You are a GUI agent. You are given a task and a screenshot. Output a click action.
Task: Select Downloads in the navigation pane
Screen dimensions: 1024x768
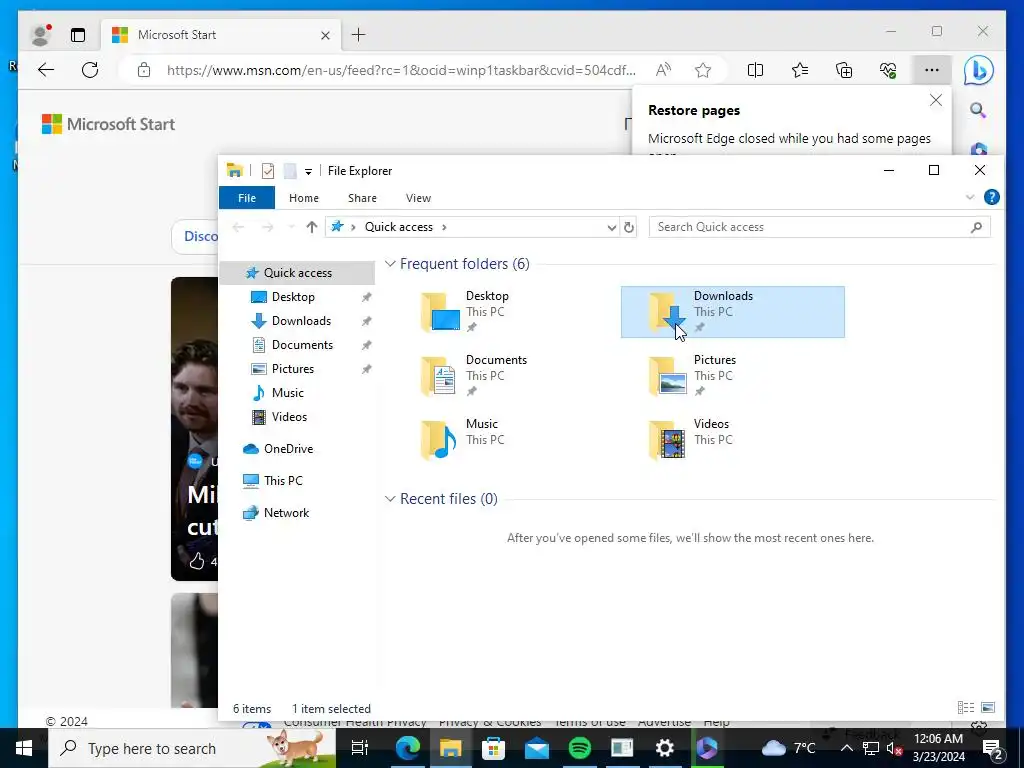click(301, 321)
